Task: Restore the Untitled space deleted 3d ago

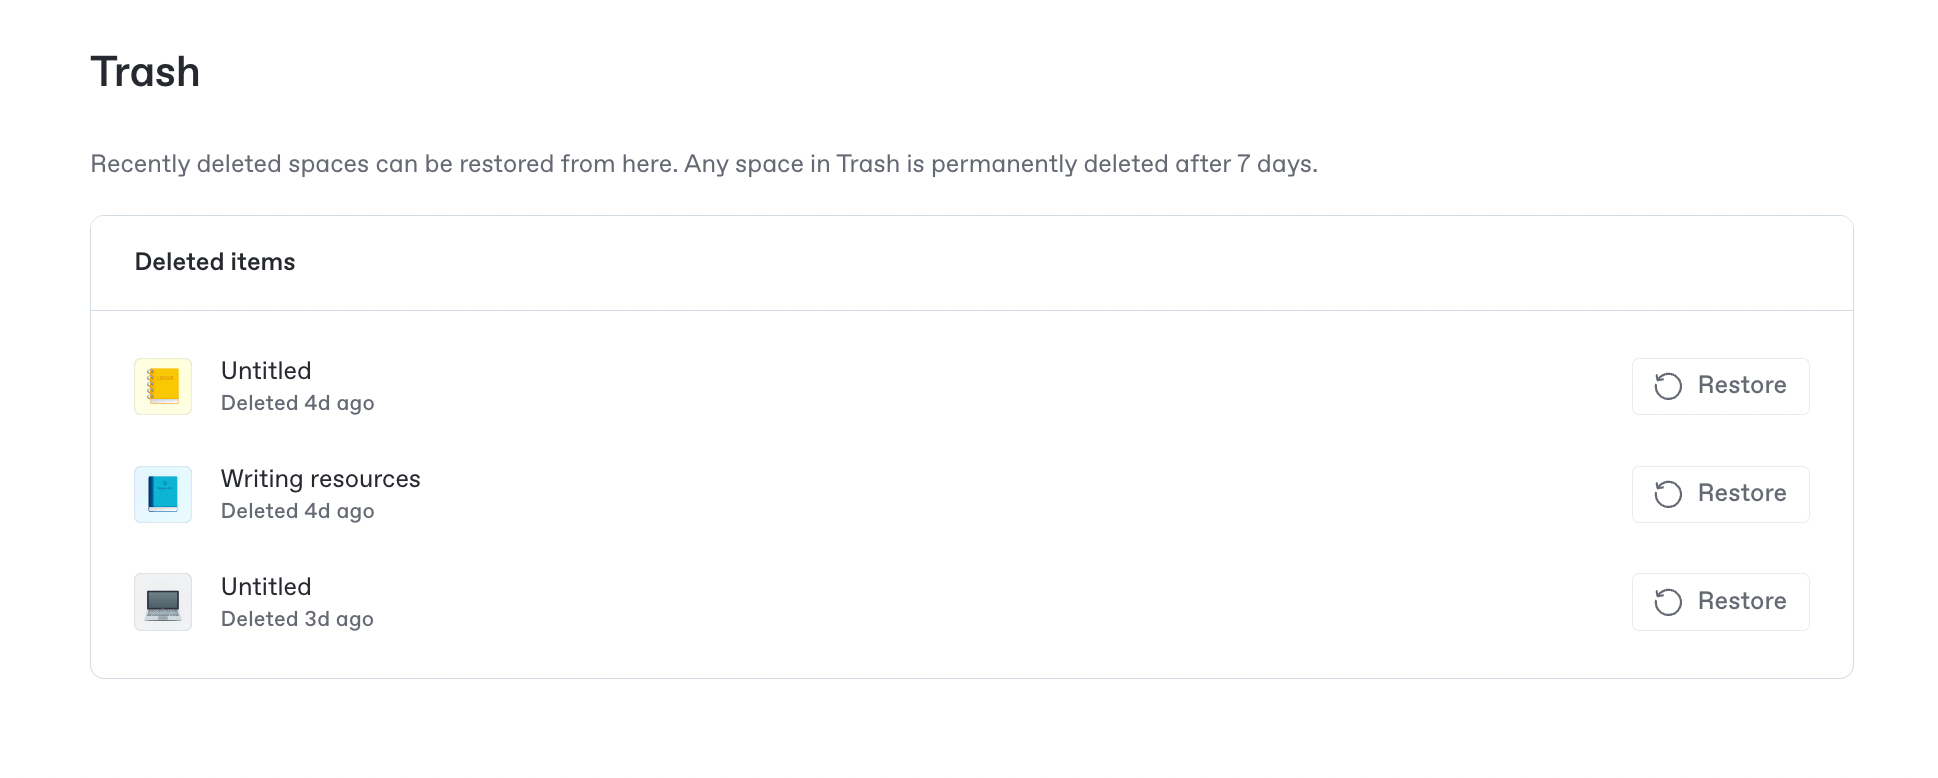Action: pos(1720,602)
